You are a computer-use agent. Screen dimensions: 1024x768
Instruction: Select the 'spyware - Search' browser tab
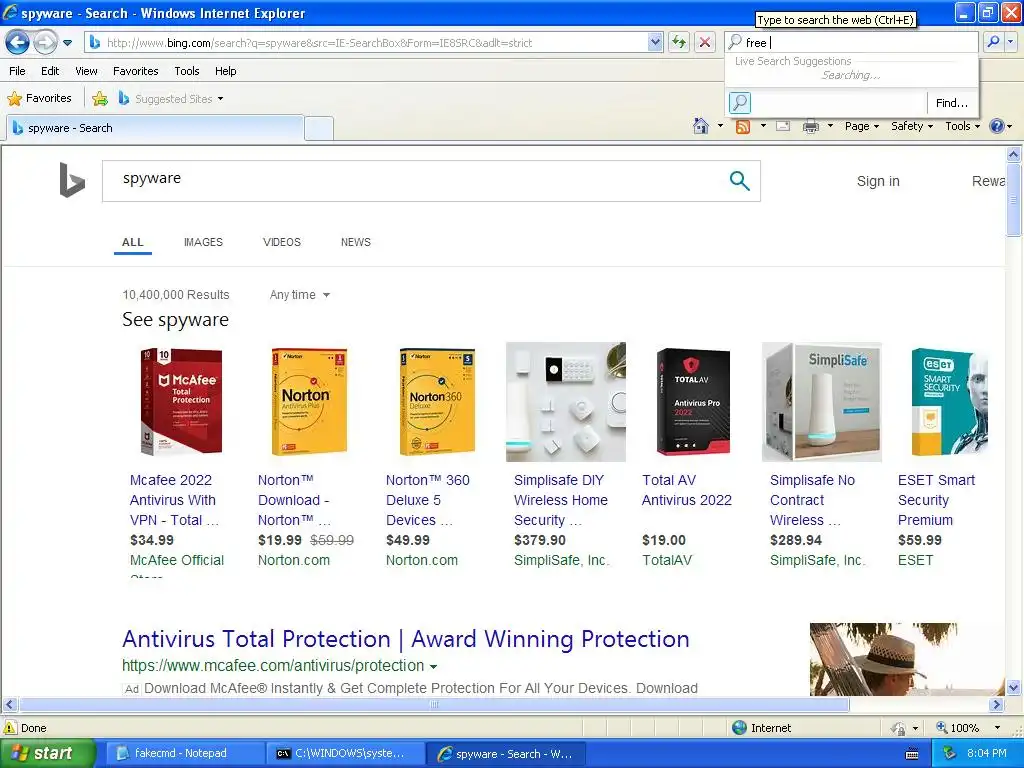click(155, 128)
